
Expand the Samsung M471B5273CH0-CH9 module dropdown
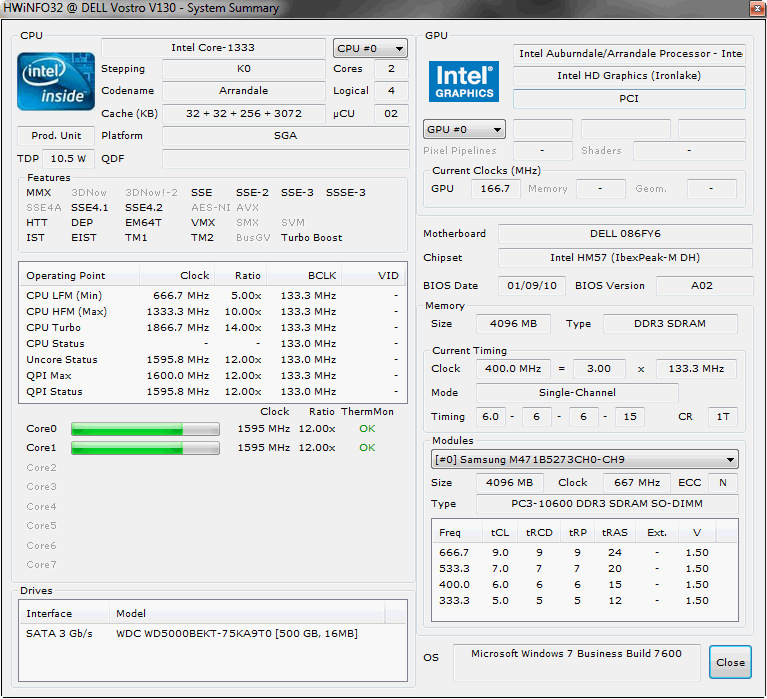[x=585, y=459]
